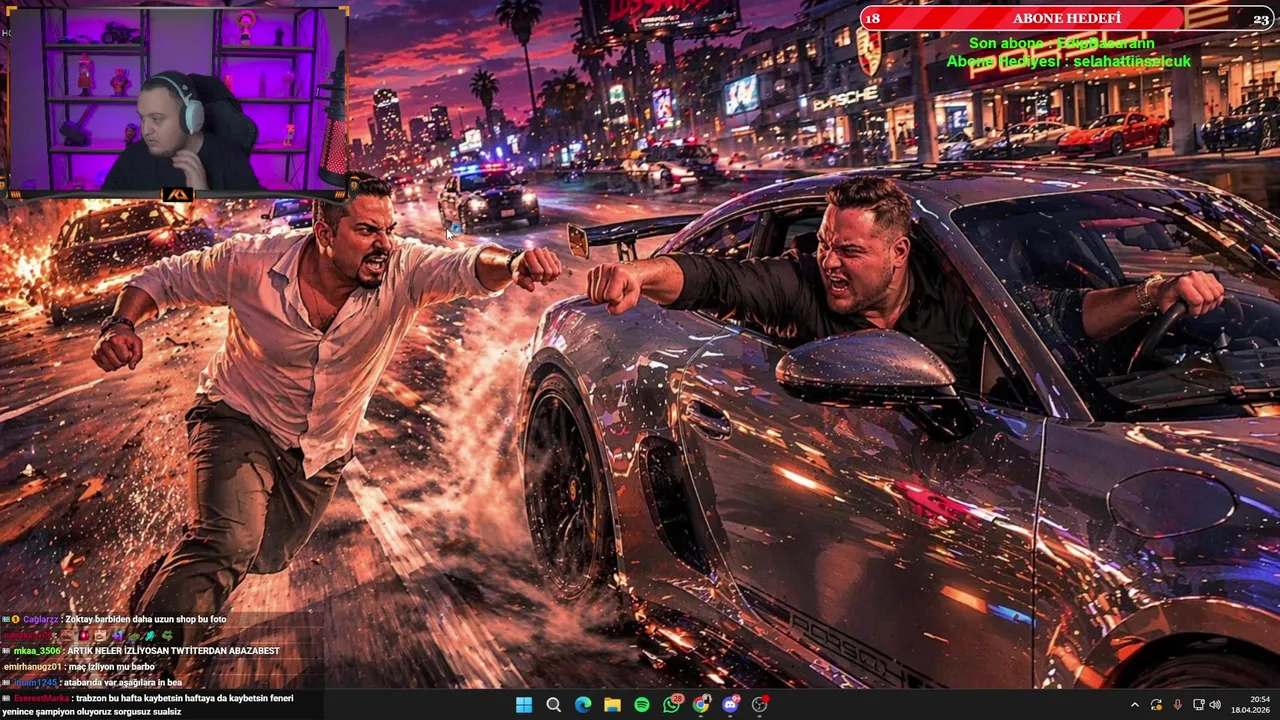Open the clock showing 20:54

1250,705
